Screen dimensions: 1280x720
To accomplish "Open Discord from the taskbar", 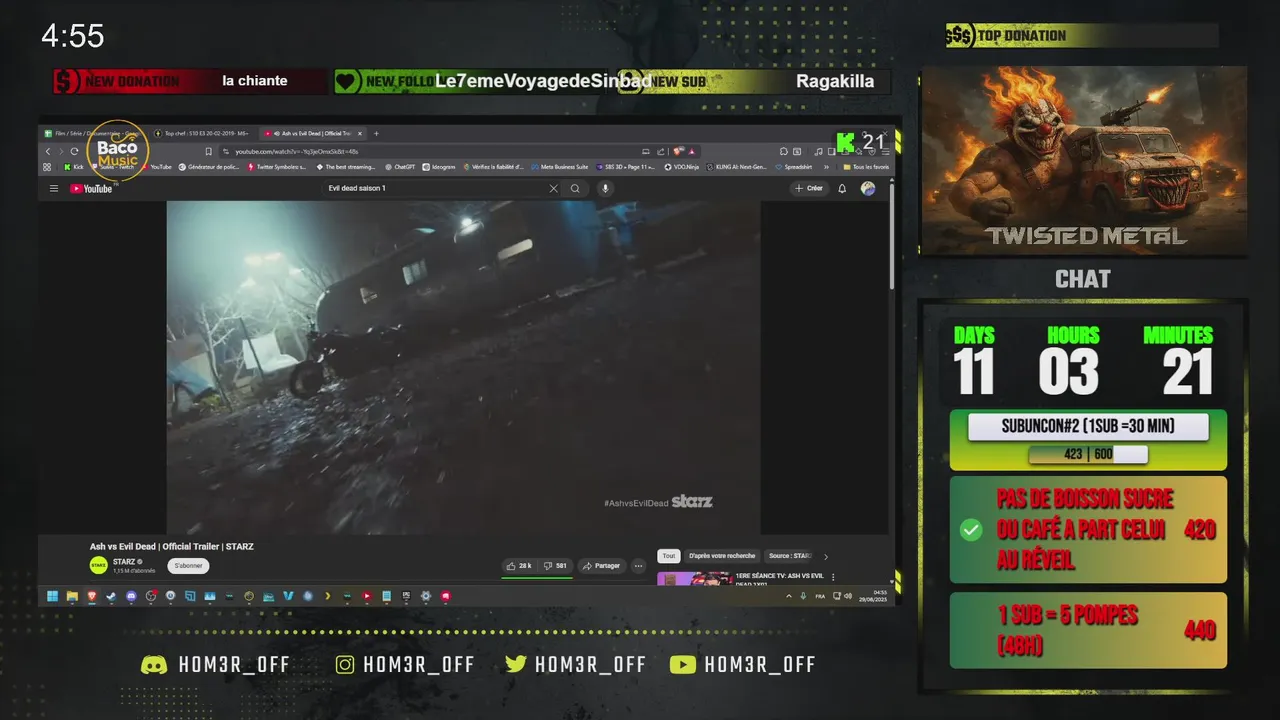I will pos(131,596).
